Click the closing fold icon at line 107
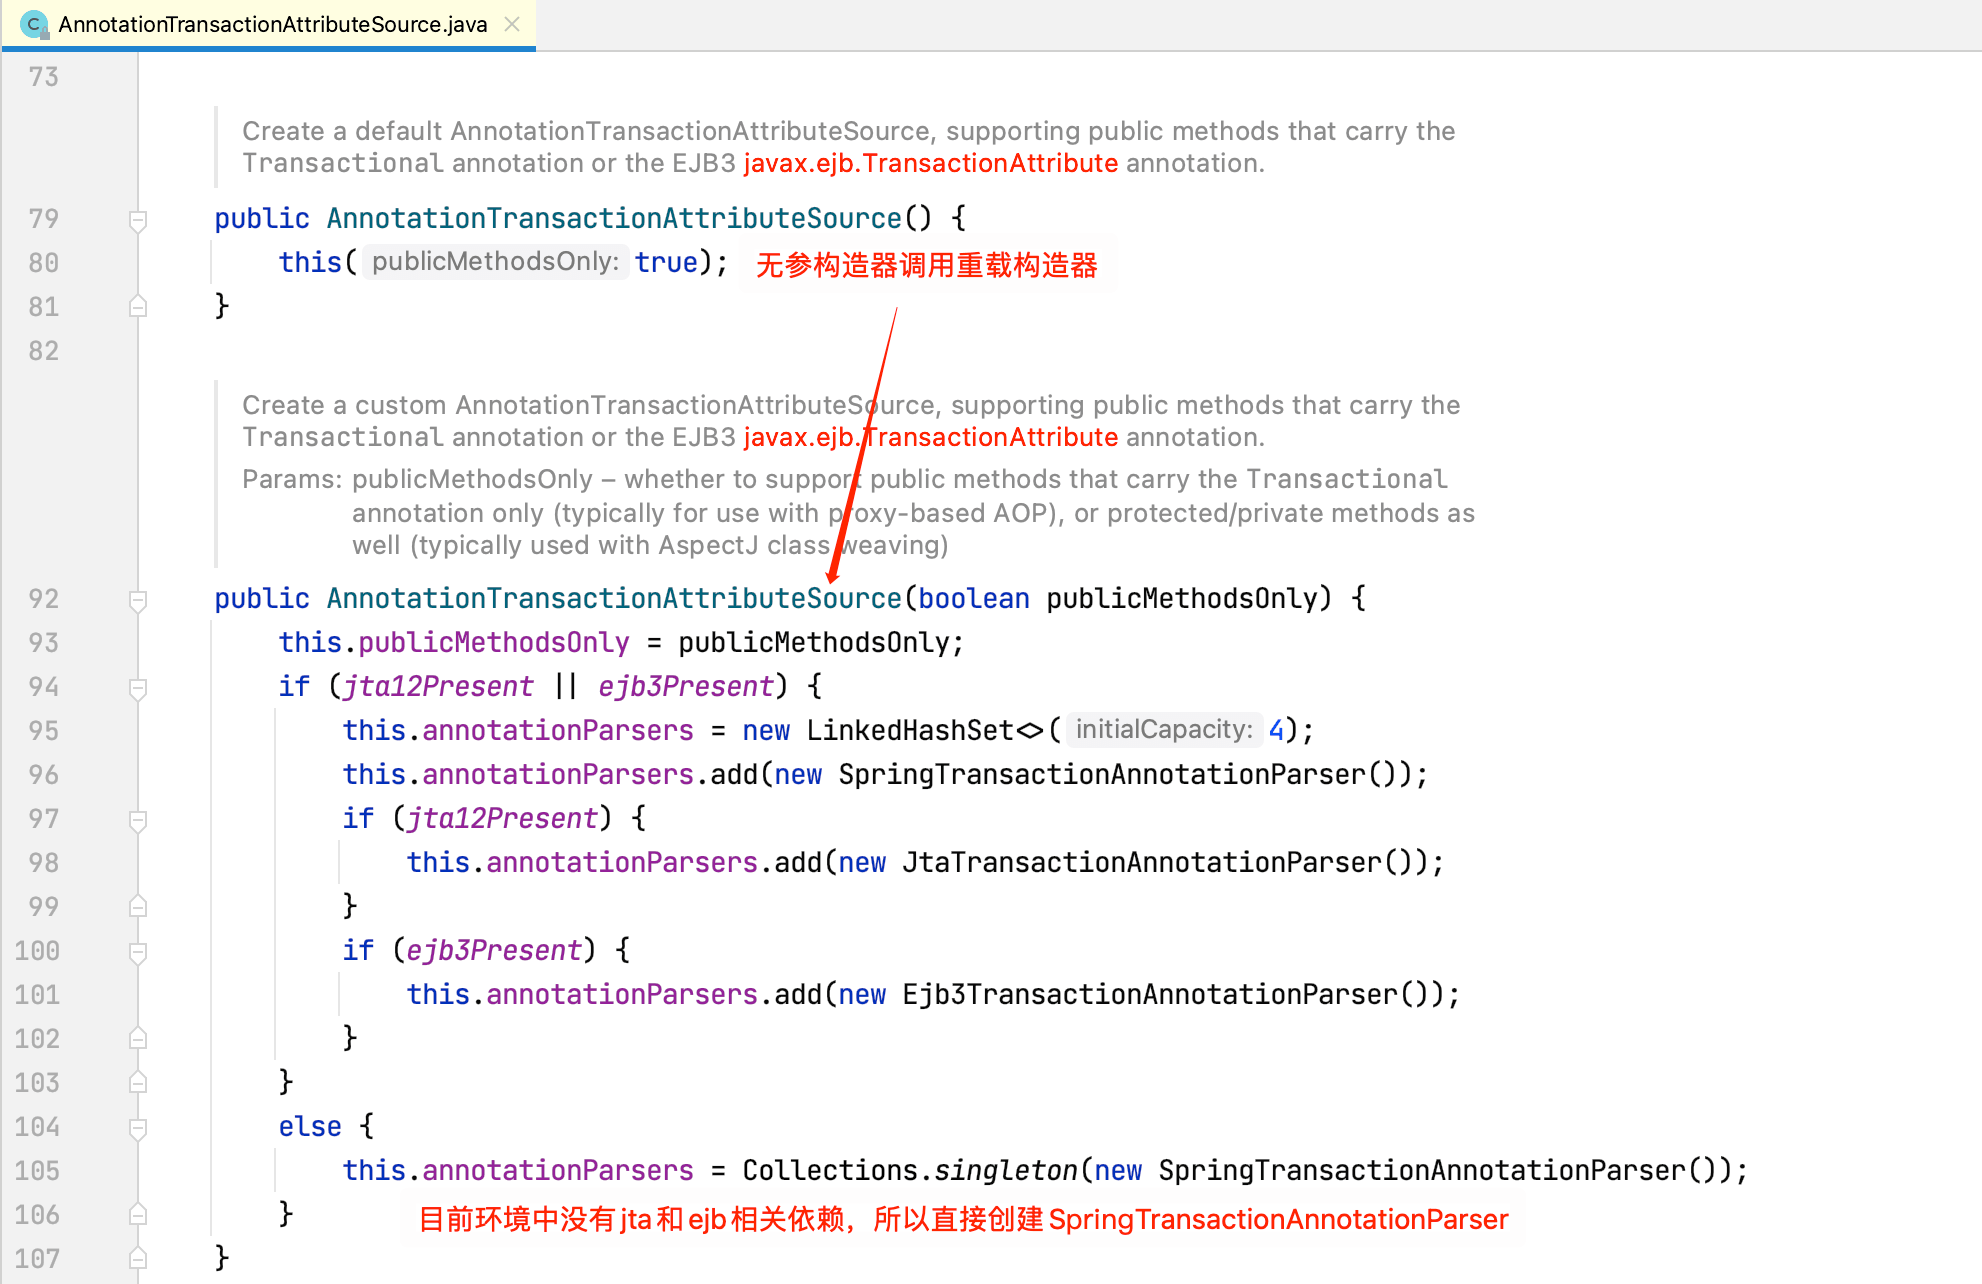Screen dimensions: 1982x1284 pyautogui.click(x=138, y=1259)
